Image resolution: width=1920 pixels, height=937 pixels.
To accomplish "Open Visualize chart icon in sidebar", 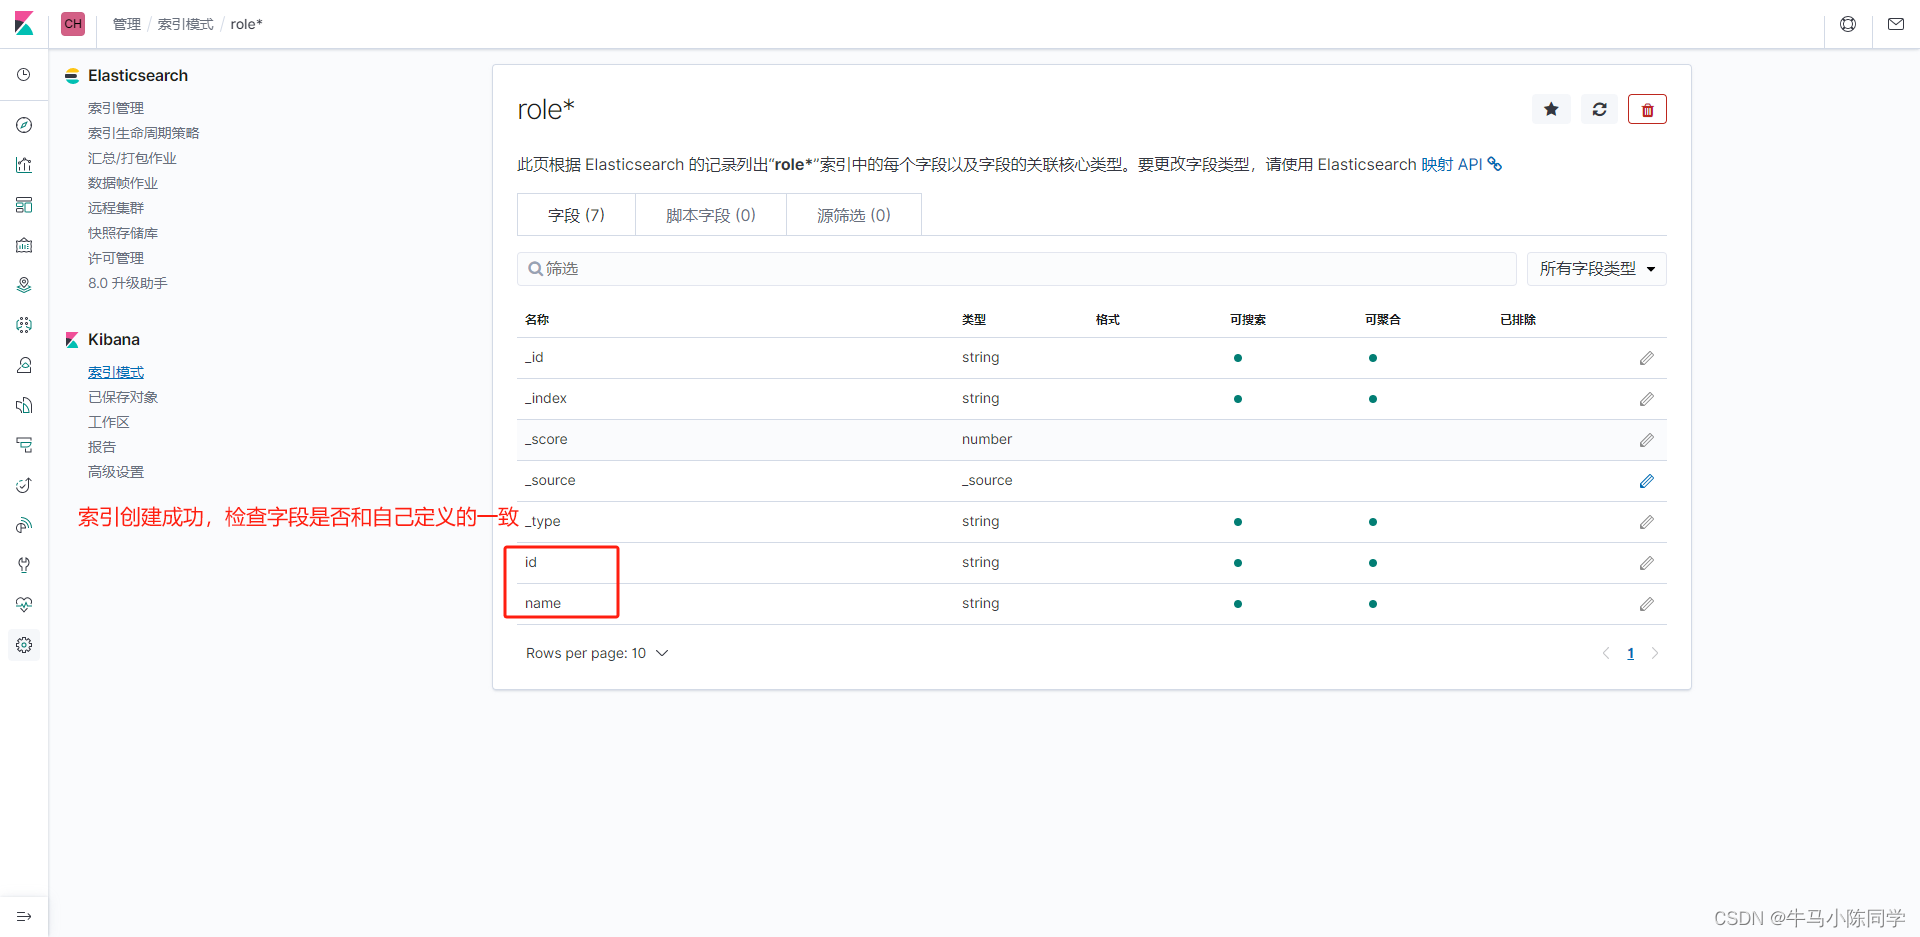I will click(24, 165).
